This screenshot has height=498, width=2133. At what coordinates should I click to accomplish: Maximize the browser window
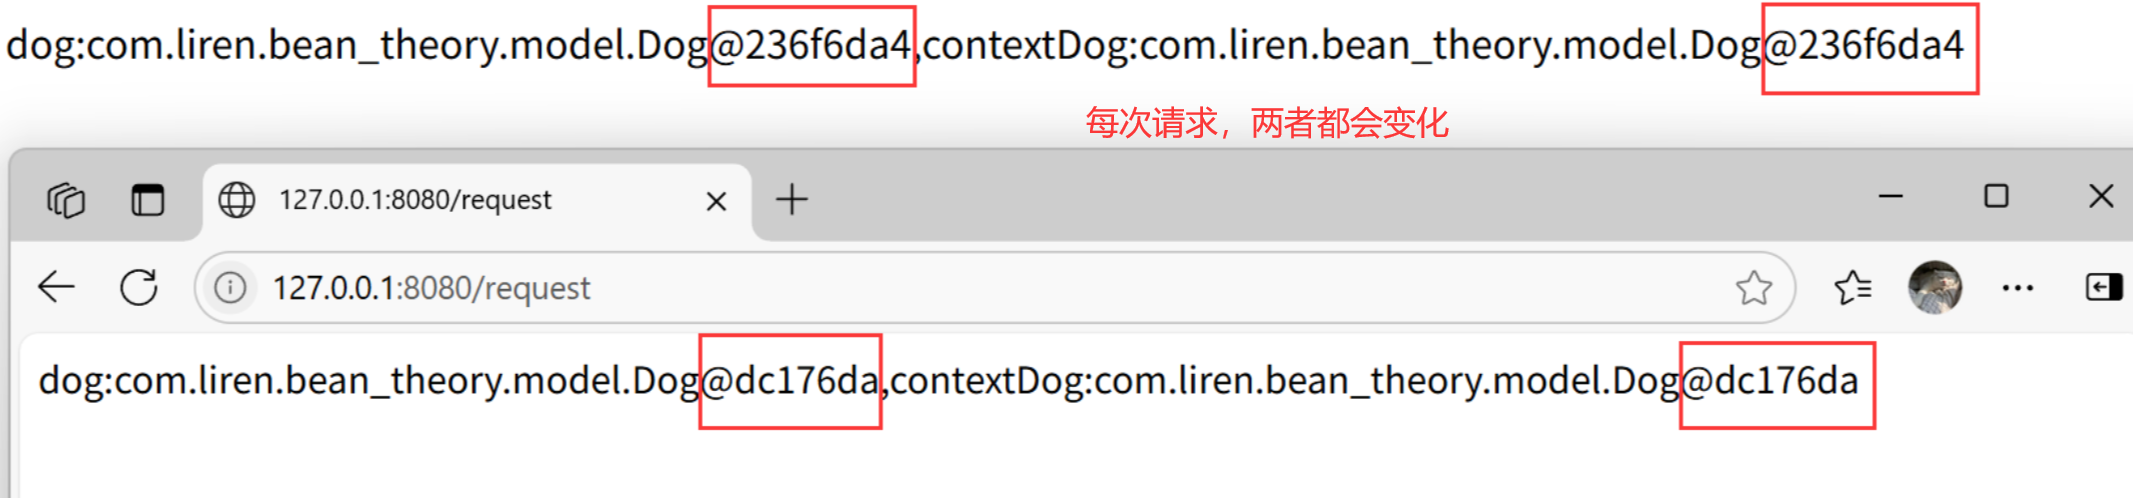pos(1996,196)
